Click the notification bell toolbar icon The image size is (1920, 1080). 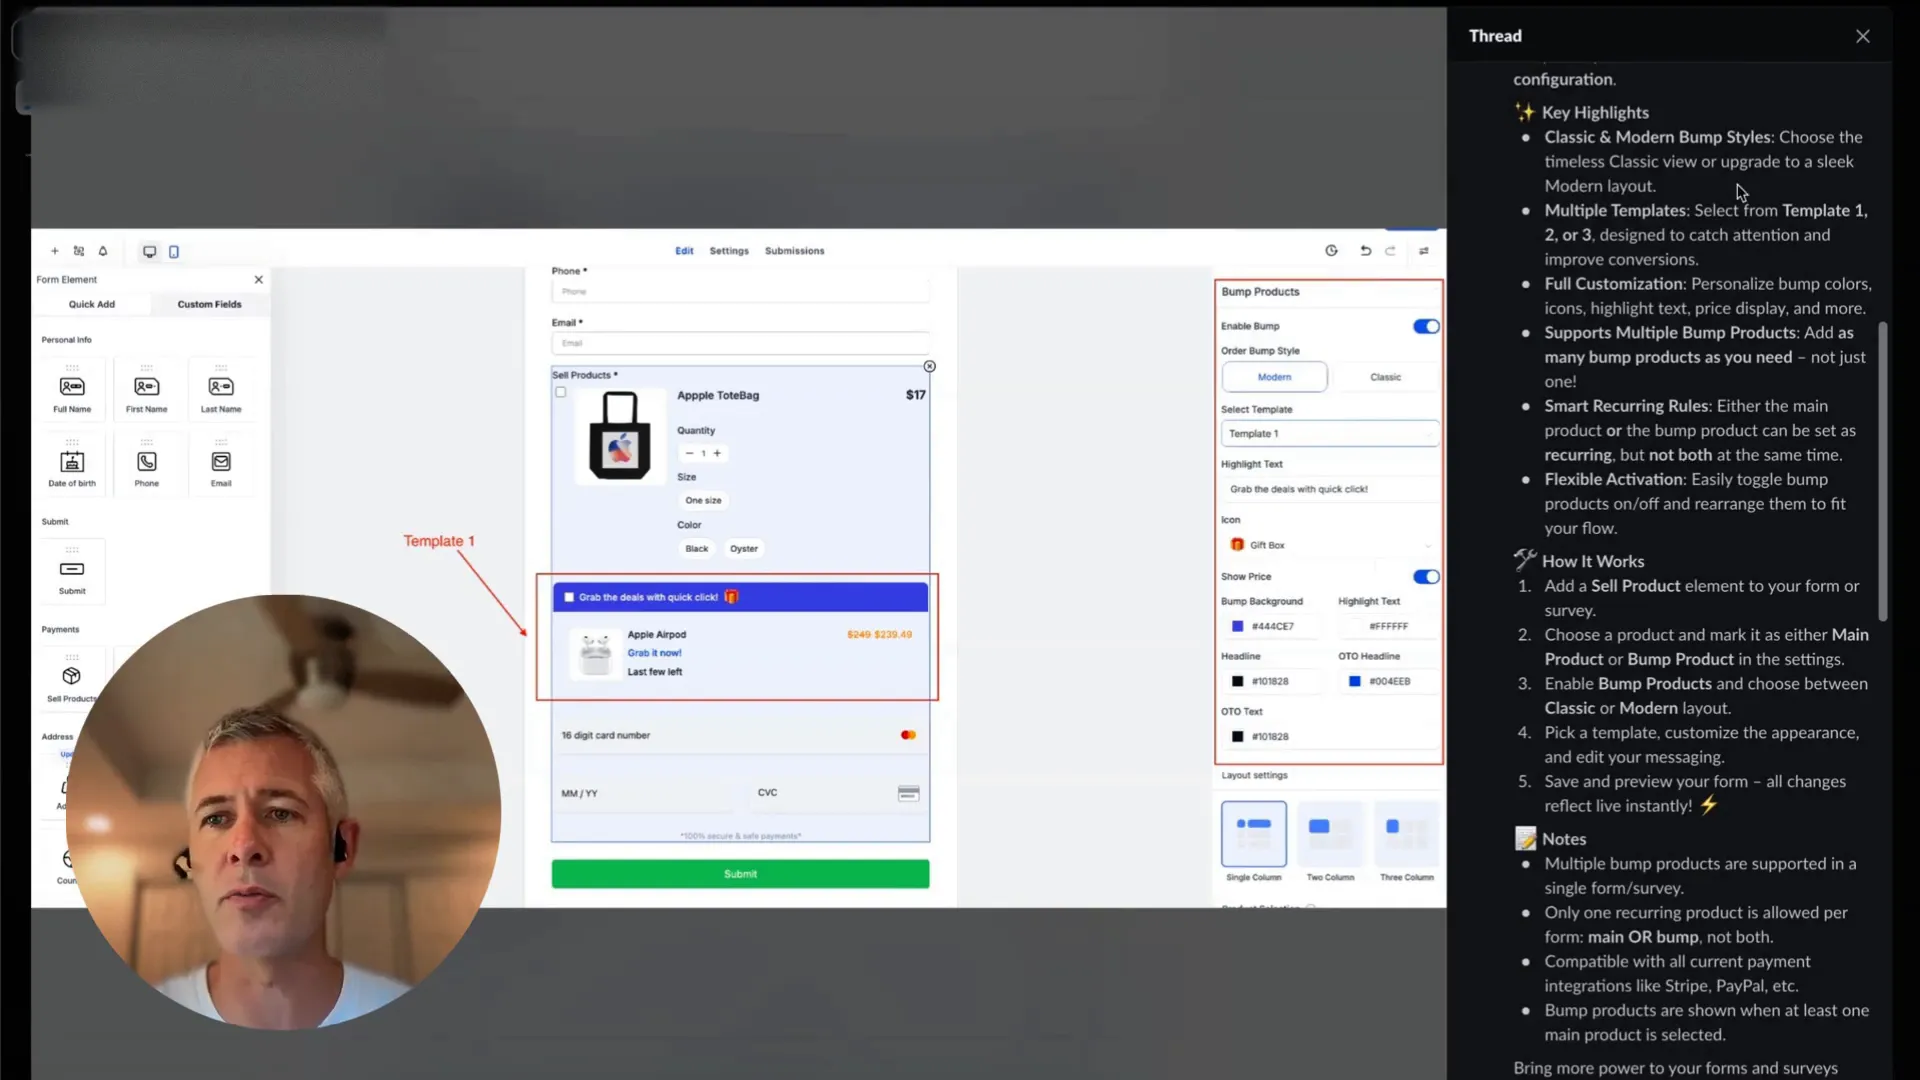(103, 251)
